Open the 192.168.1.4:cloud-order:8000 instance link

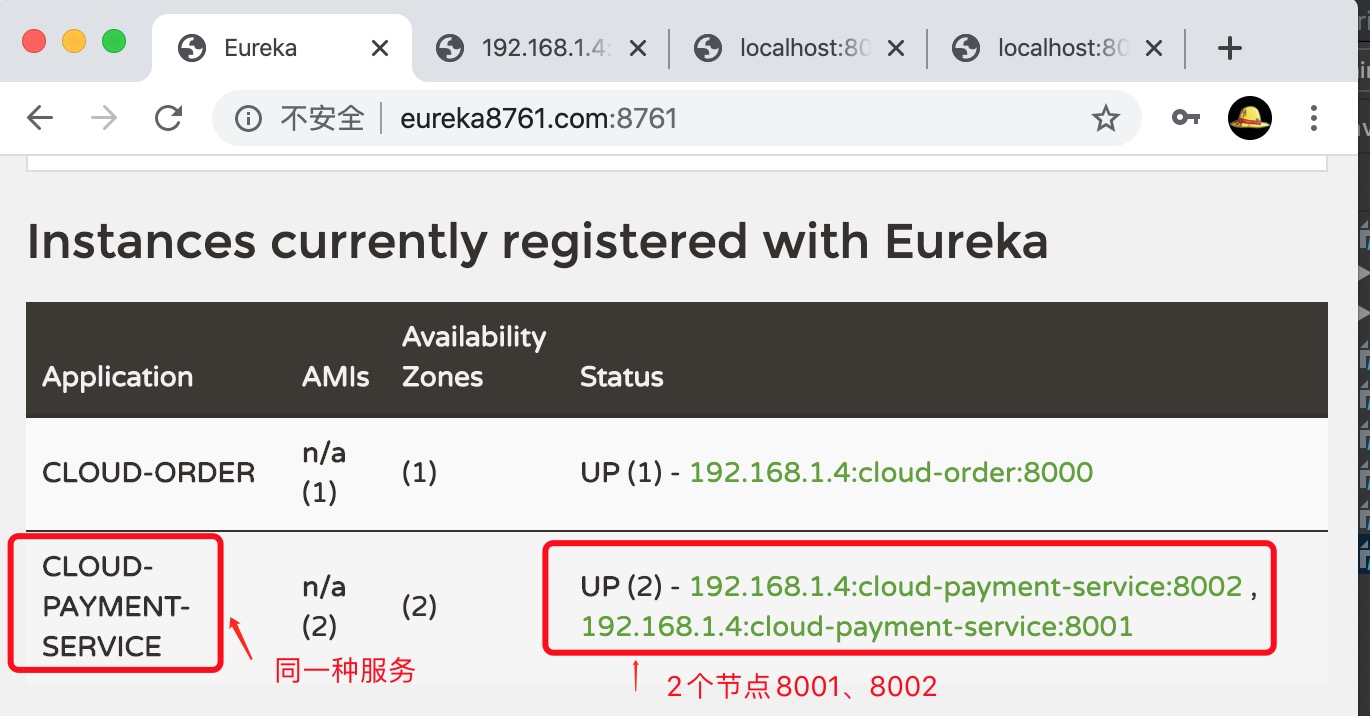[x=891, y=472]
